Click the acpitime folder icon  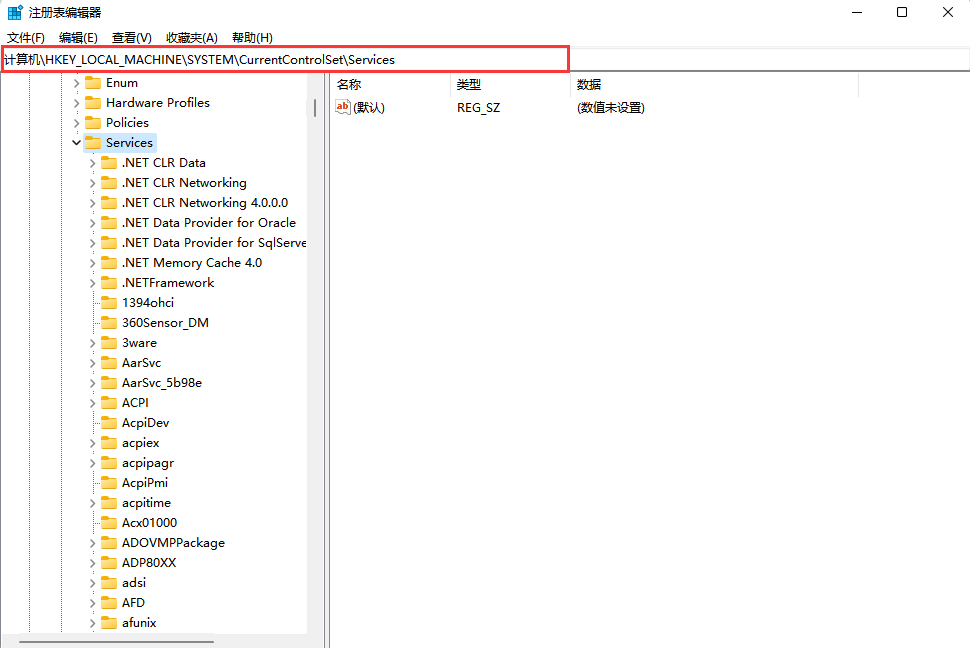click(x=109, y=503)
